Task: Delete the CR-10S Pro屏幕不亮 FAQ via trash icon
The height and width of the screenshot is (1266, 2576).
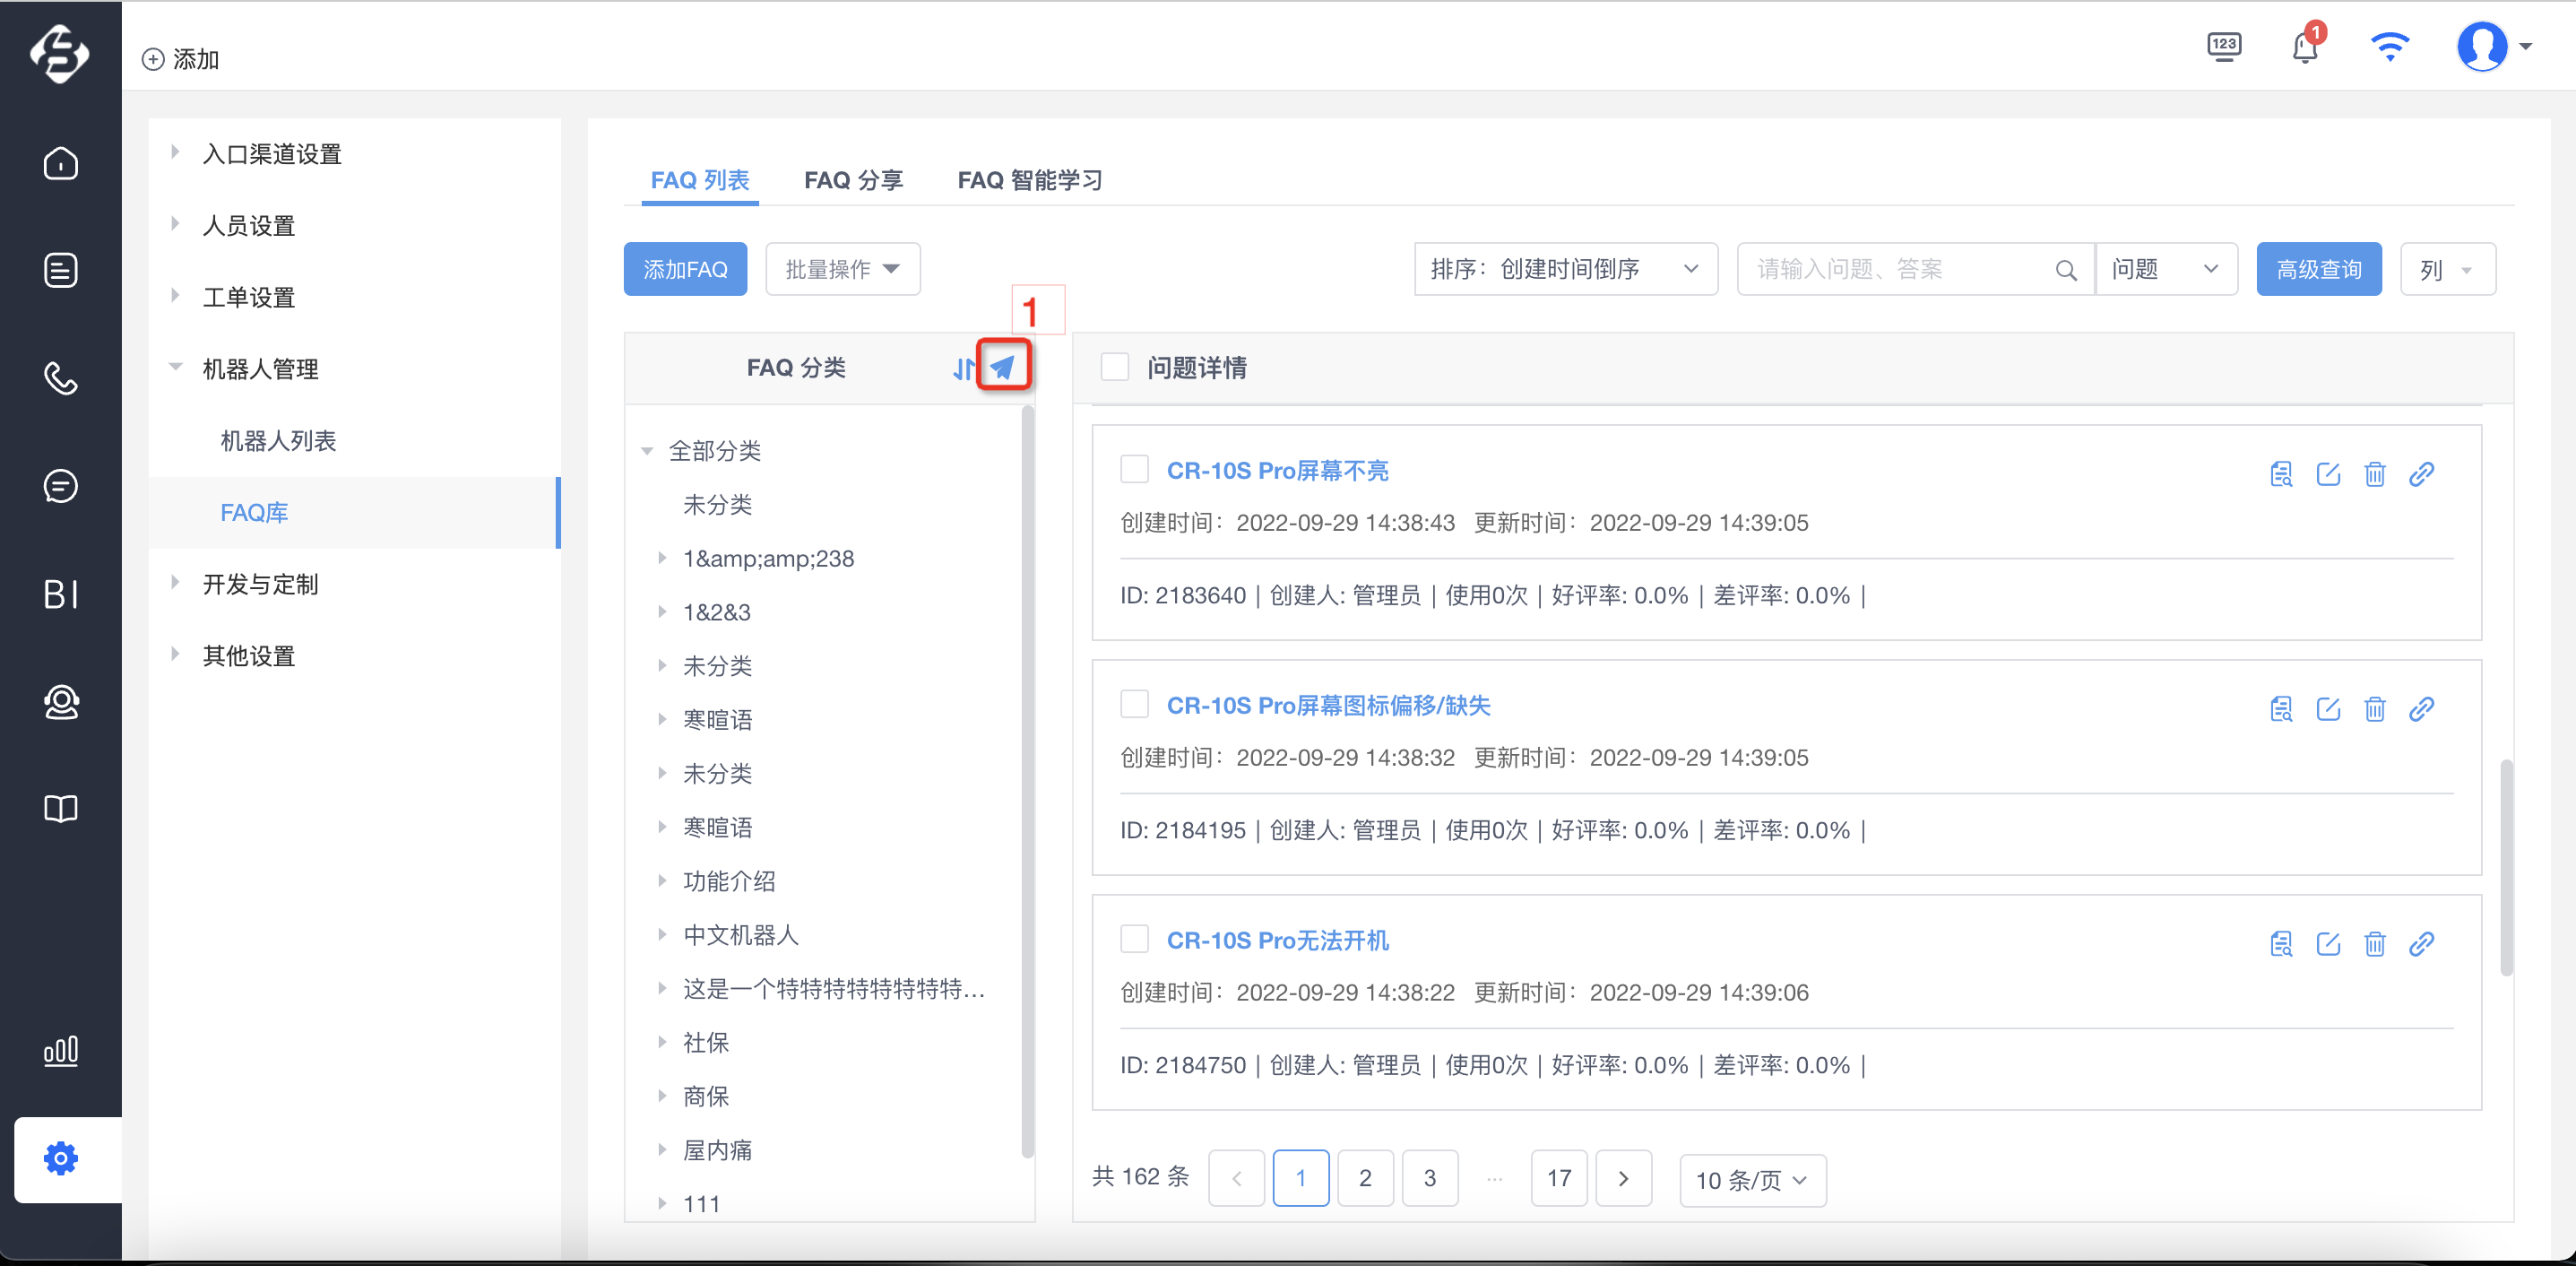Action: coord(2375,474)
